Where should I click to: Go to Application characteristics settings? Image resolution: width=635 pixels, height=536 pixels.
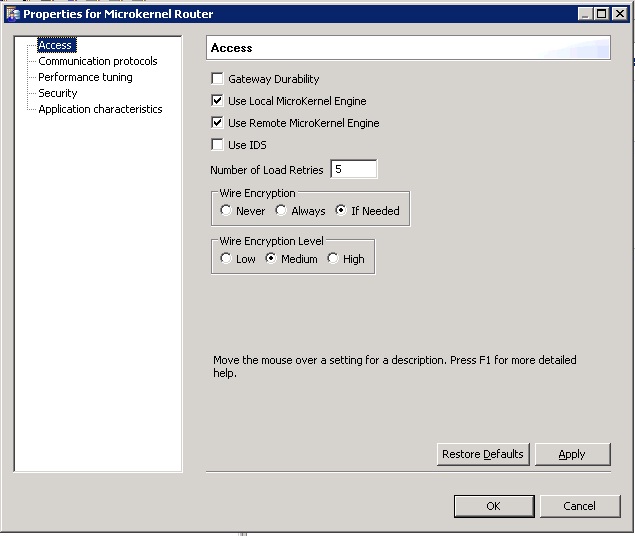pyautogui.click(x=100, y=109)
